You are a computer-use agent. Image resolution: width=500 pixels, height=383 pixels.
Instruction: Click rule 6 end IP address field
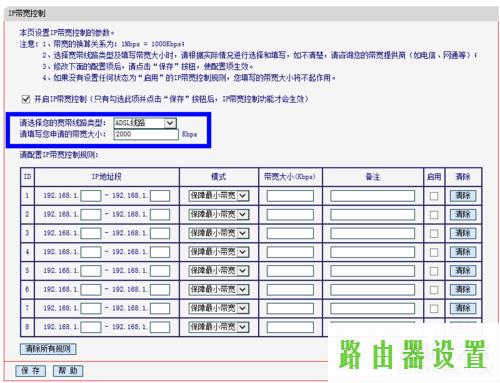pyautogui.click(x=160, y=289)
